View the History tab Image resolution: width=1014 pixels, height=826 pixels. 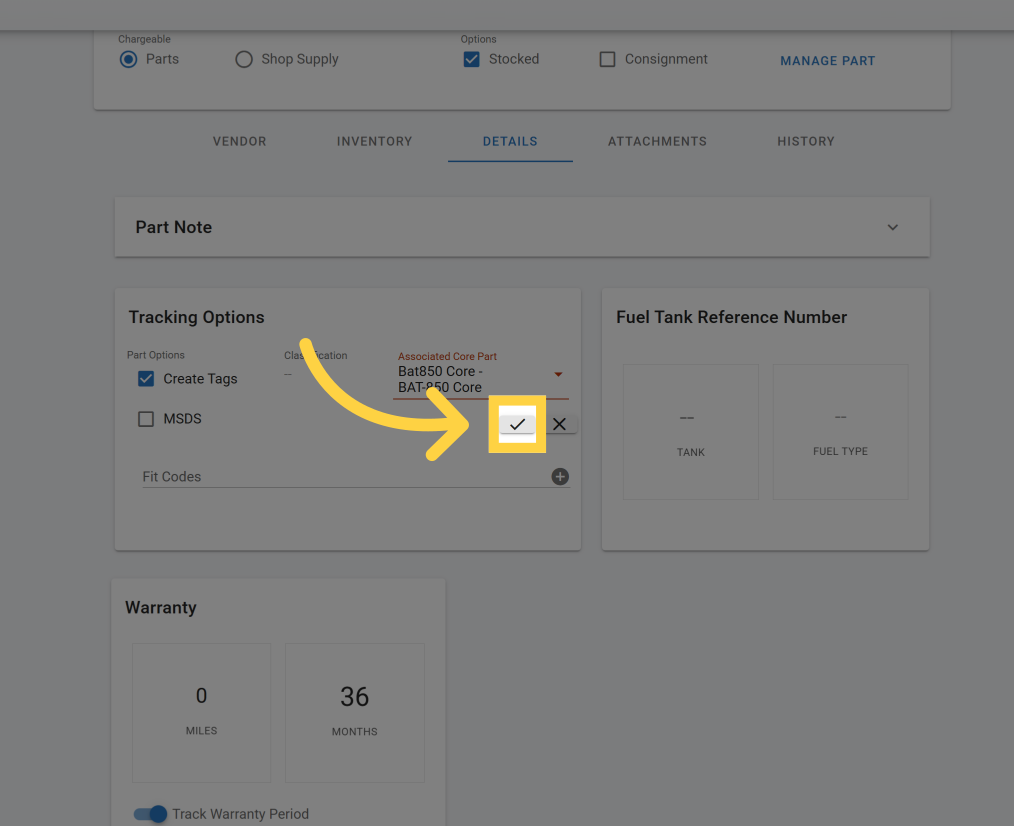(805, 141)
